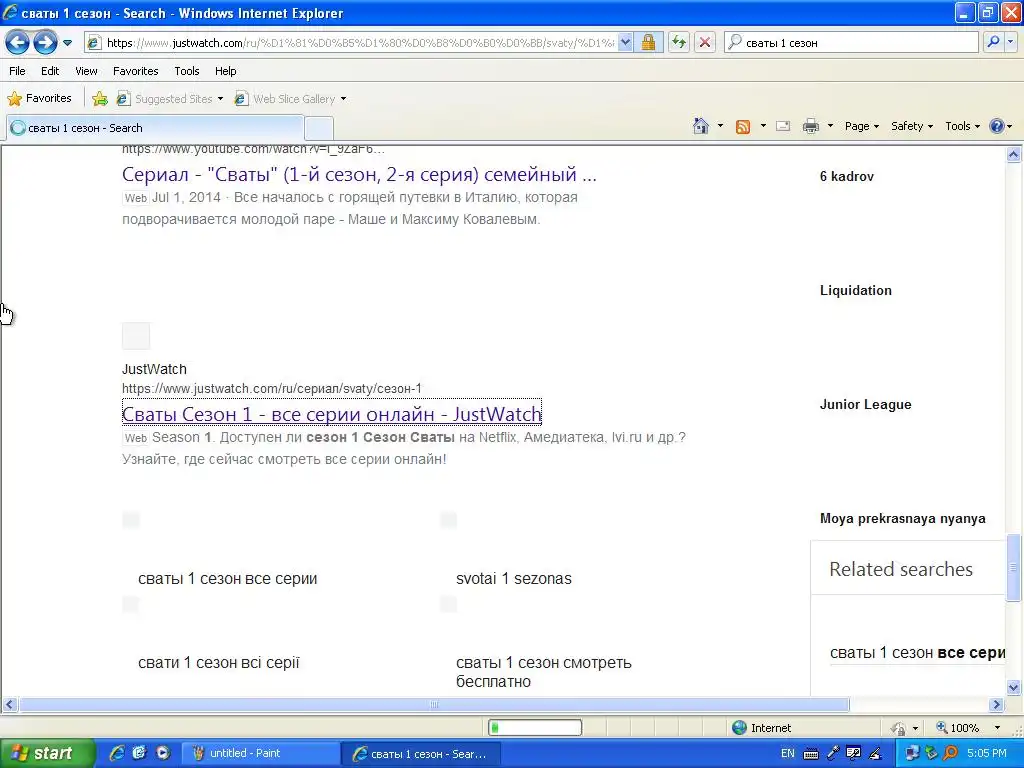This screenshot has width=1024, height=768.
Task: Click the Home icon in command bar
Action: tap(701, 126)
